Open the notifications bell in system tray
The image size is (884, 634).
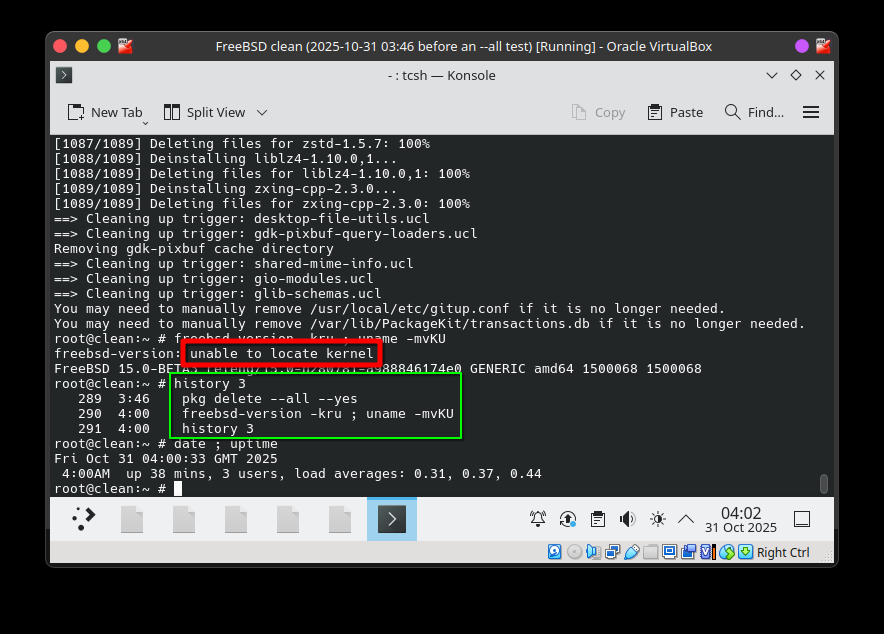pyautogui.click(x=538, y=519)
